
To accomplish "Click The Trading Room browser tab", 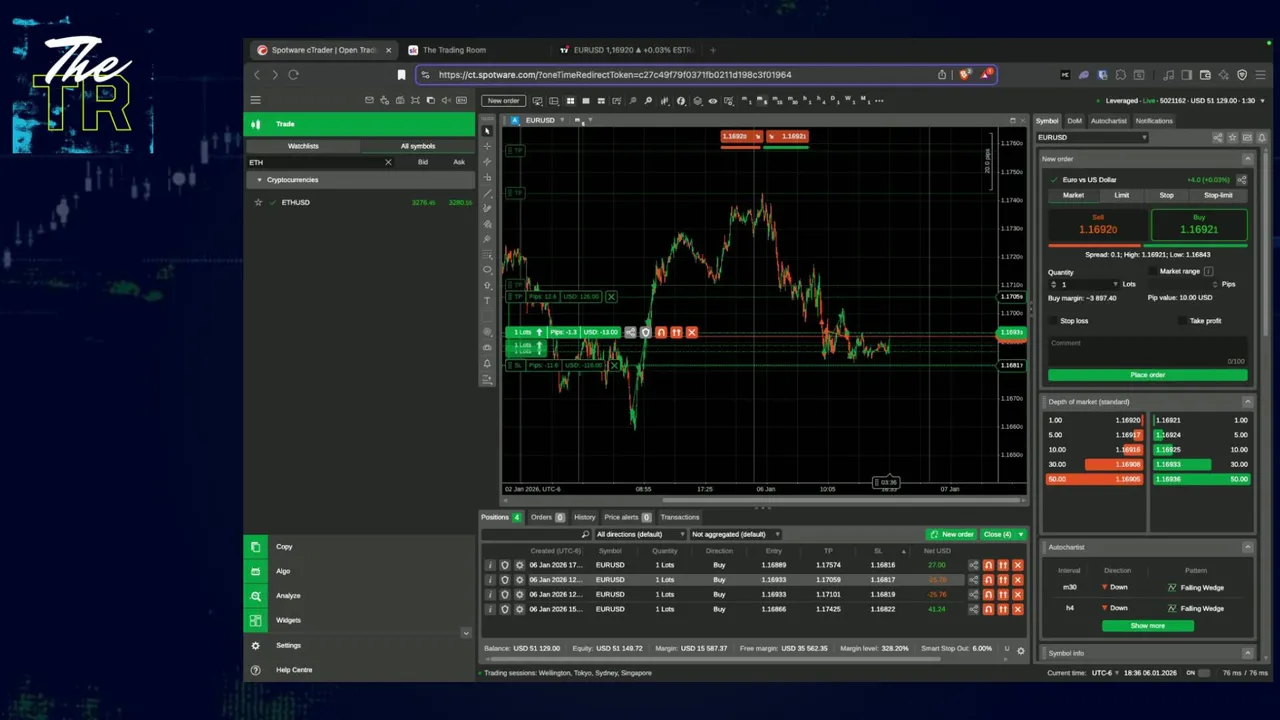I will [x=454, y=50].
